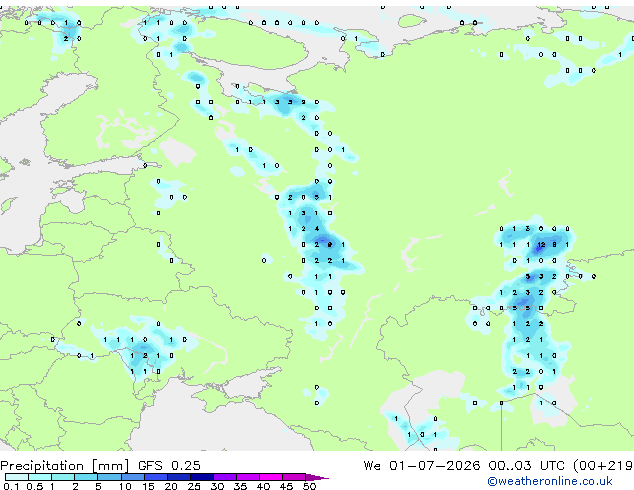Image resolution: width=634 pixels, height=490 pixels.
Task: Click the legend swatch between 0.1 and 0.5
Action: point(17,477)
